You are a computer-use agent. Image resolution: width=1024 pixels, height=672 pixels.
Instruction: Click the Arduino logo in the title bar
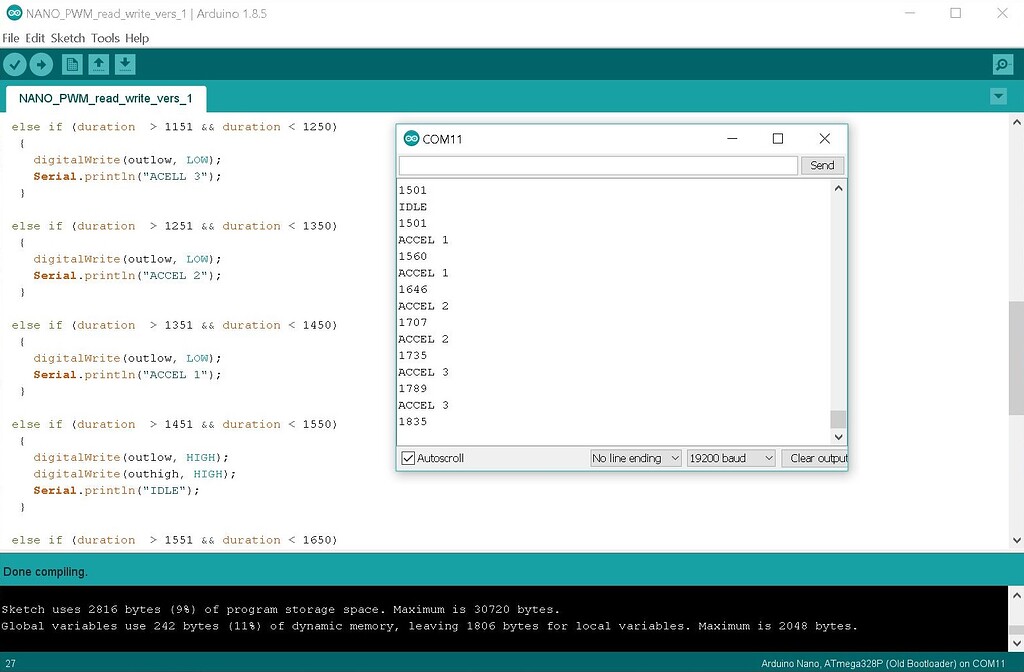point(14,14)
